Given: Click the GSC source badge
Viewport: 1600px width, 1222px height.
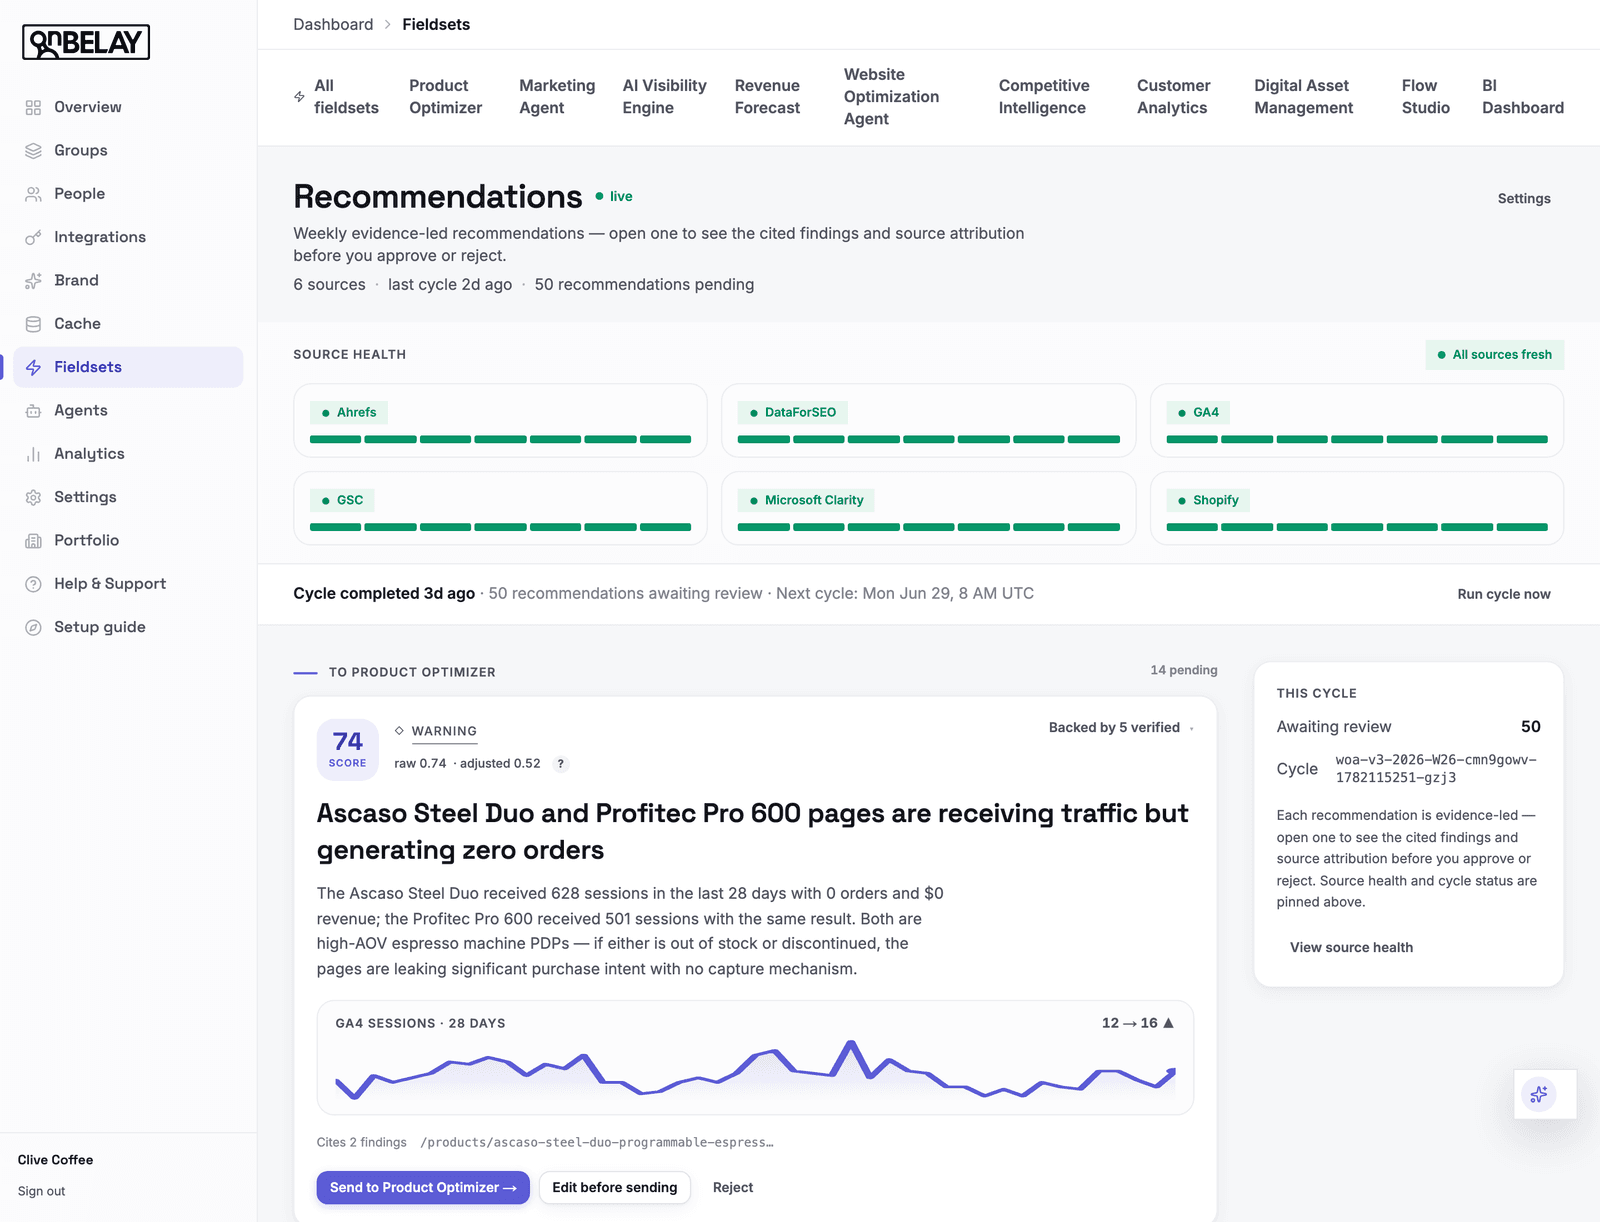Looking at the screenshot, I should pyautogui.click(x=341, y=500).
